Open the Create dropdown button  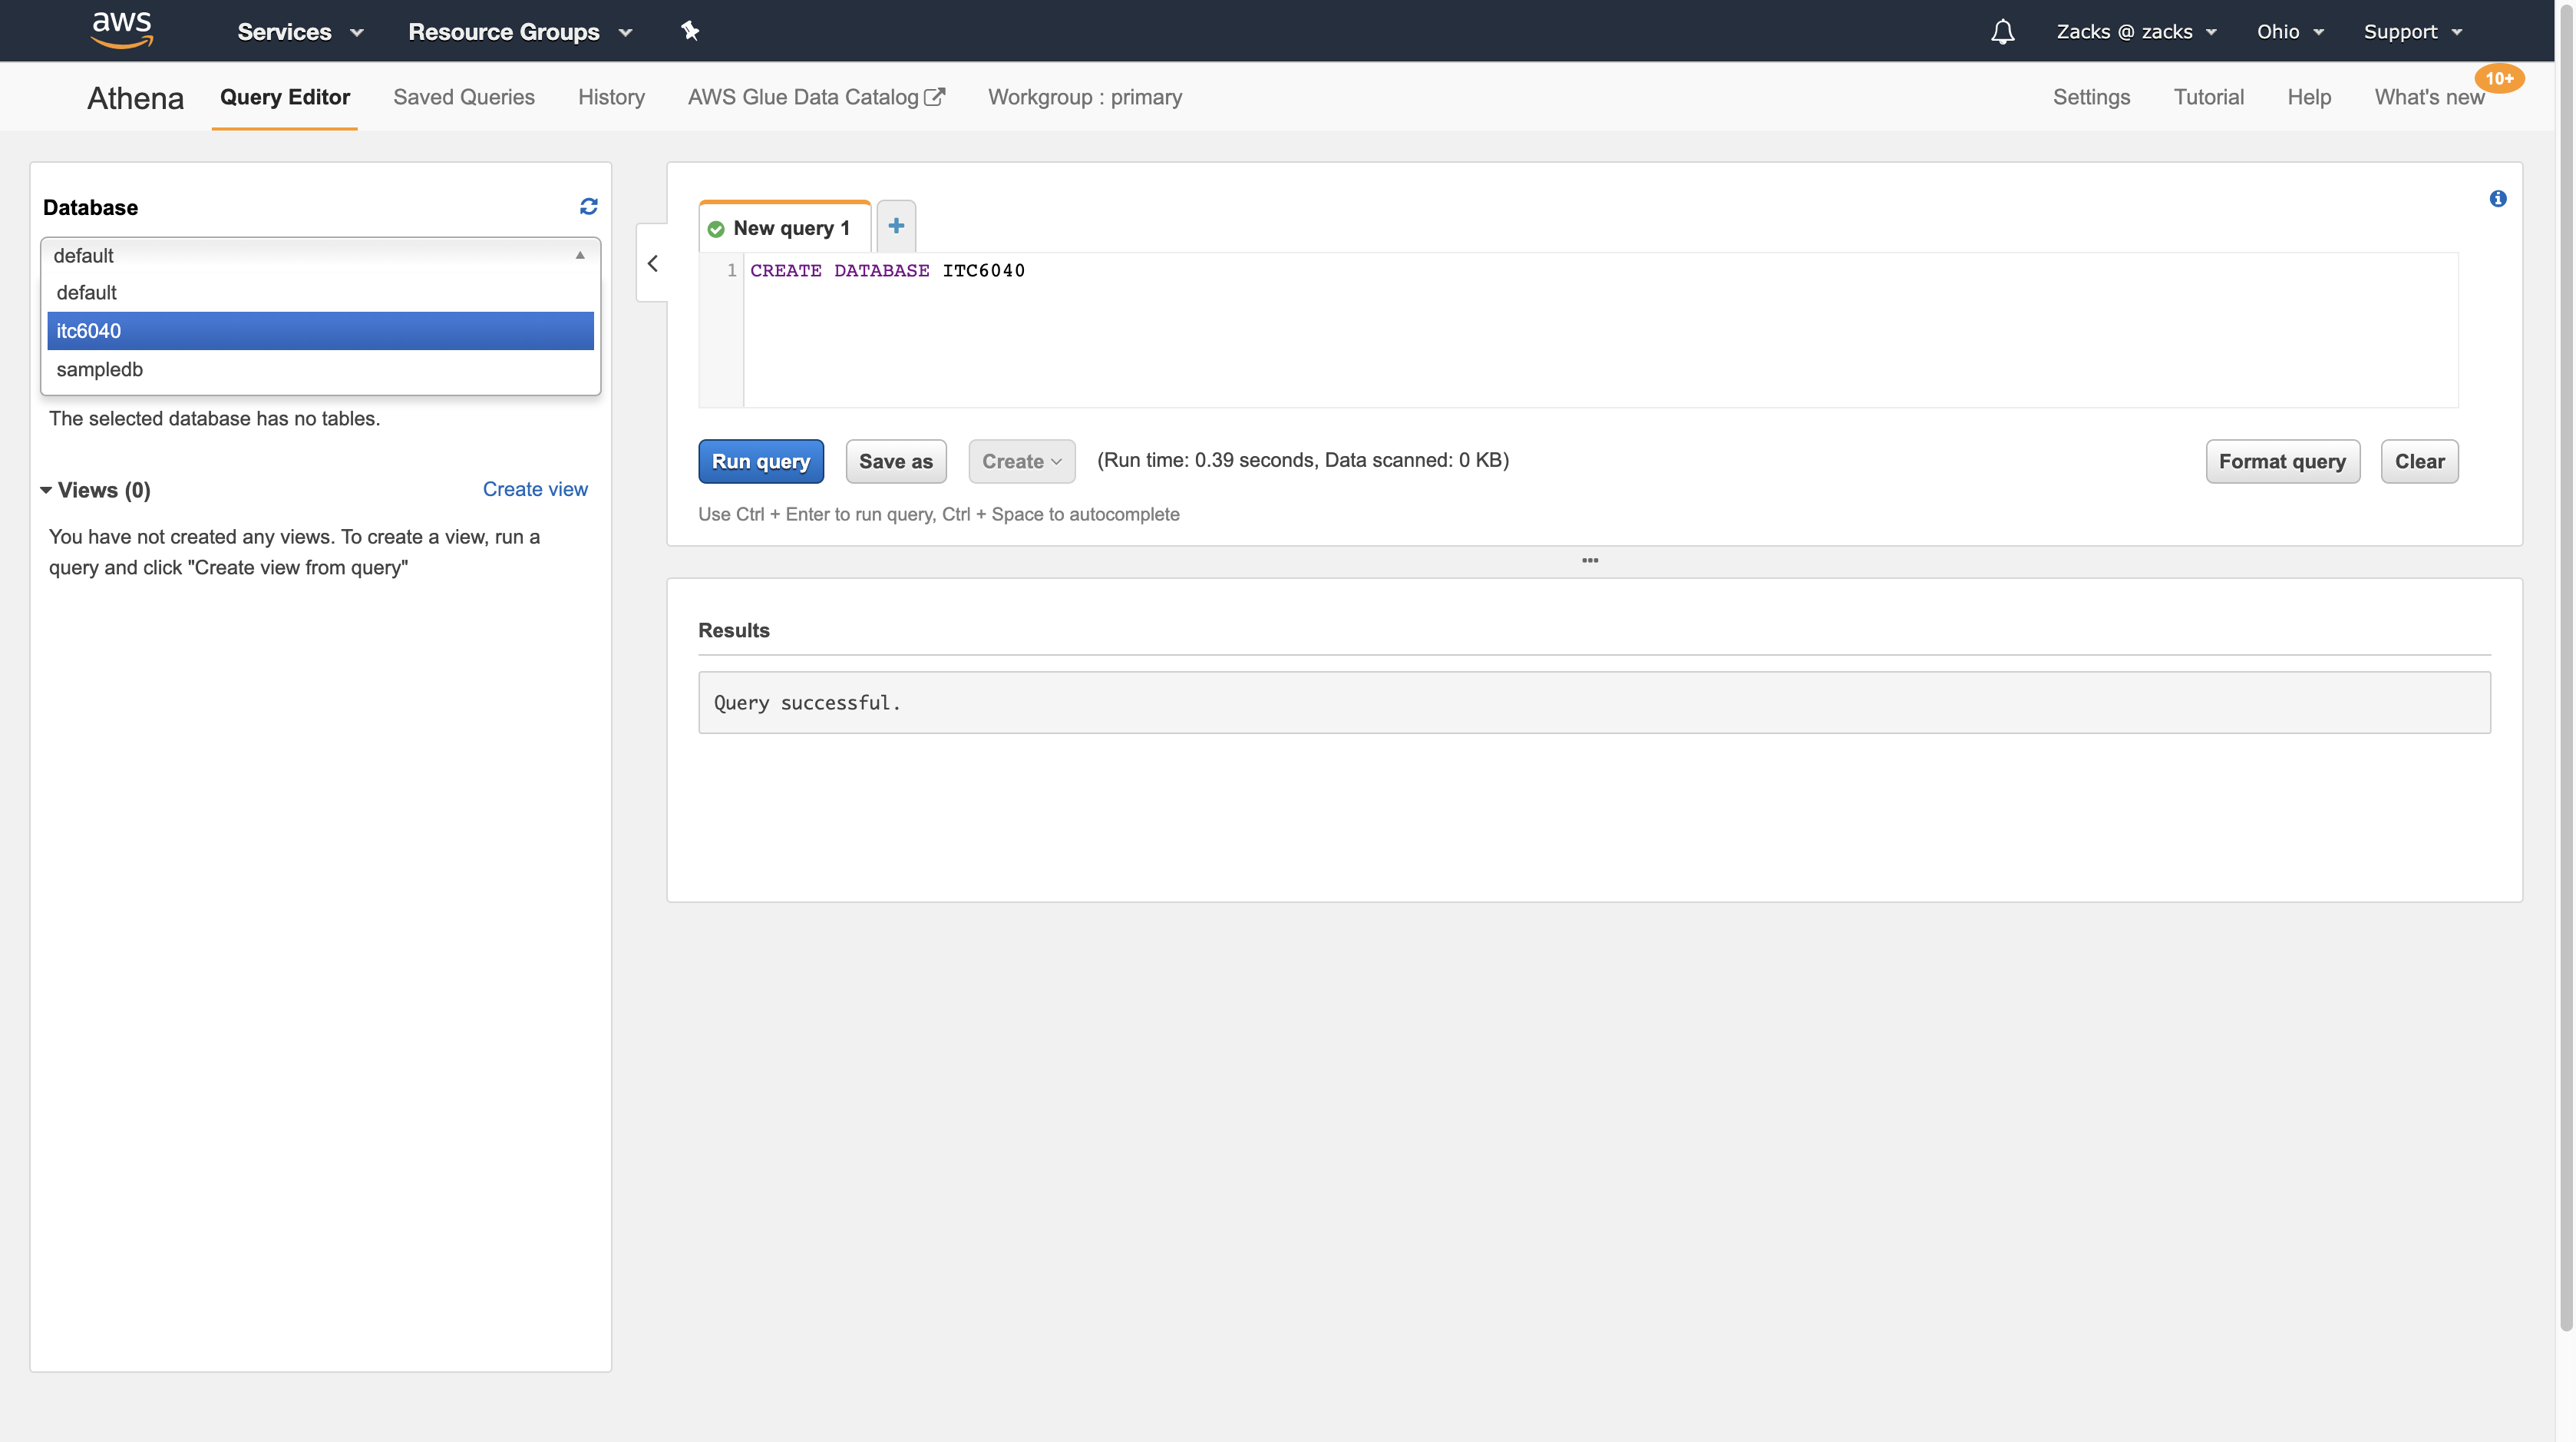(1021, 461)
